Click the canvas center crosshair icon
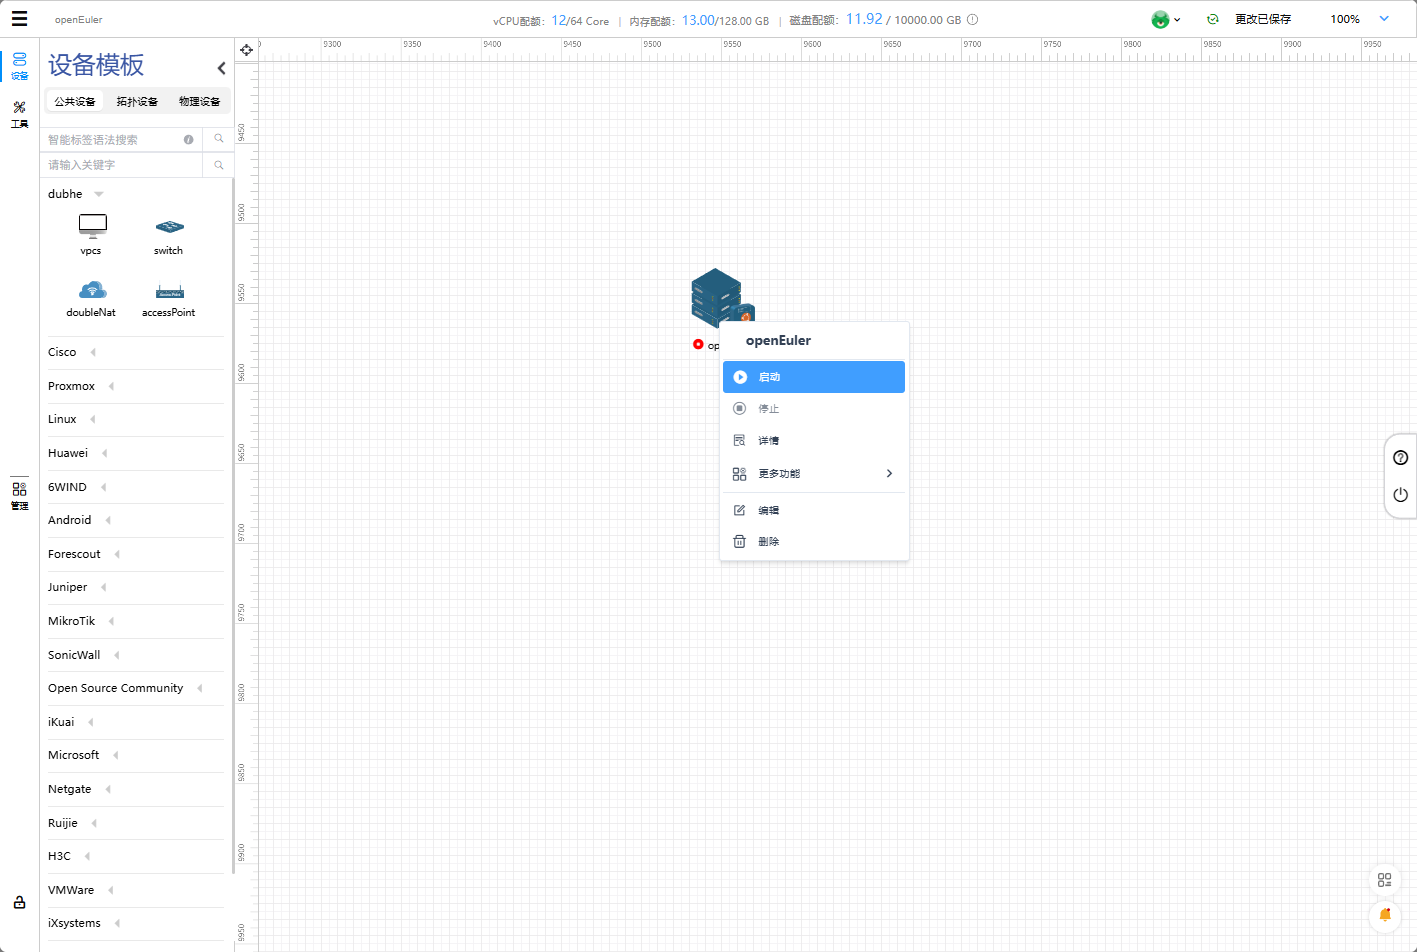1417x952 pixels. click(246, 50)
